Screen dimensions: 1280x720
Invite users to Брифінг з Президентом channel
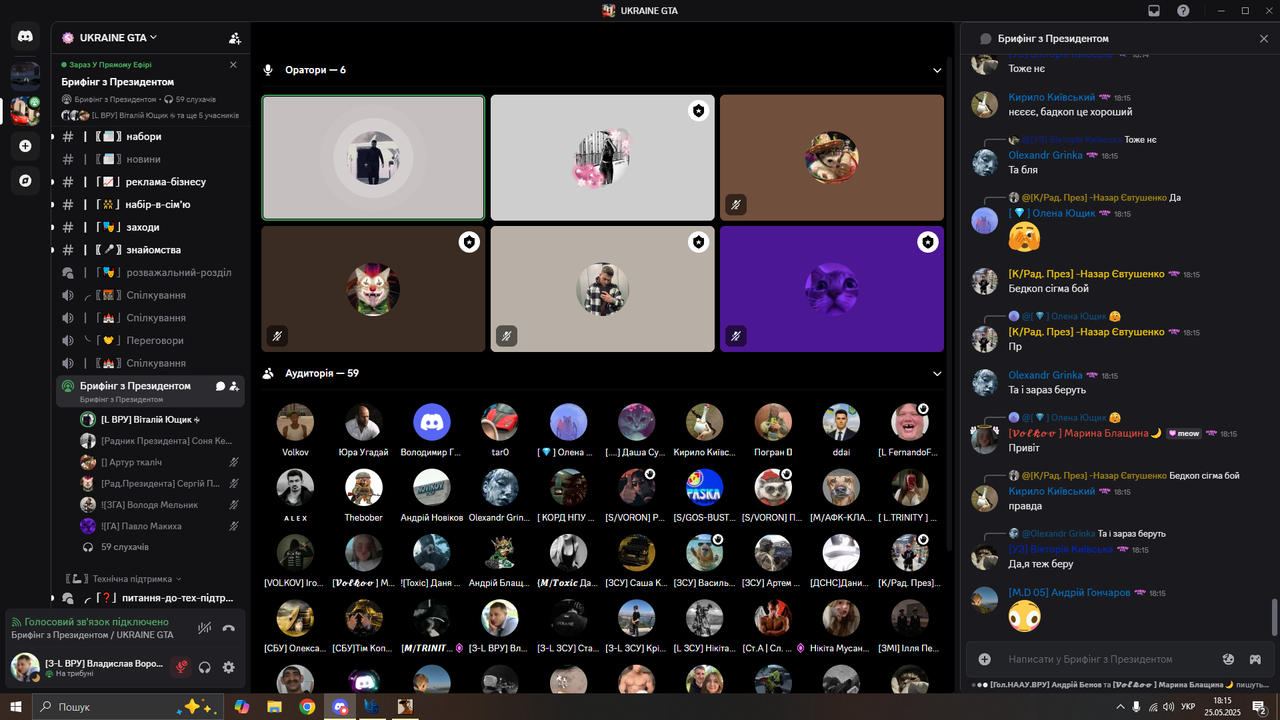234,386
